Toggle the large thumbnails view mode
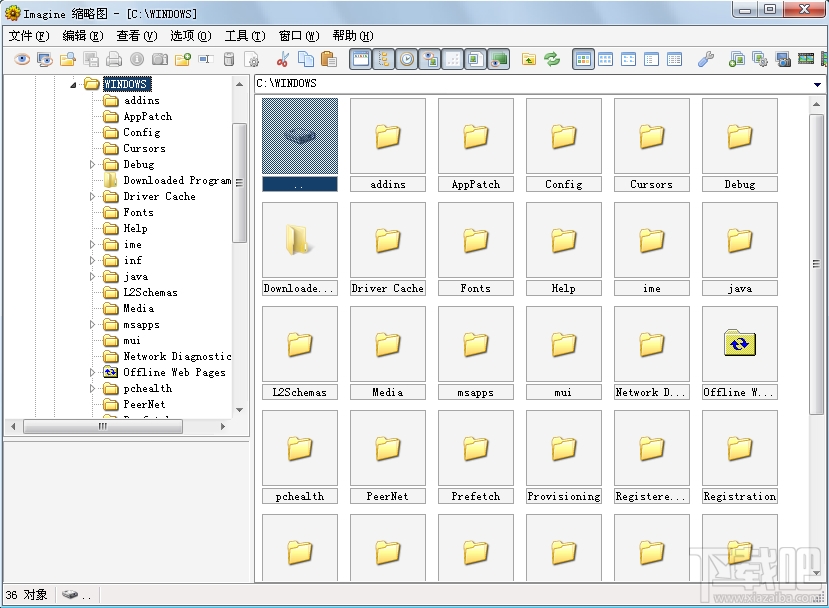This screenshot has height=608, width=829. (x=583, y=60)
